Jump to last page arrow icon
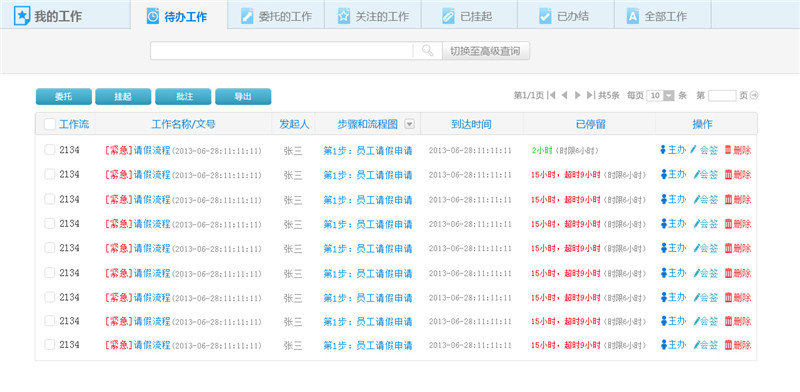Image resolution: width=800 pixels, height=392 pixels. 590,95
